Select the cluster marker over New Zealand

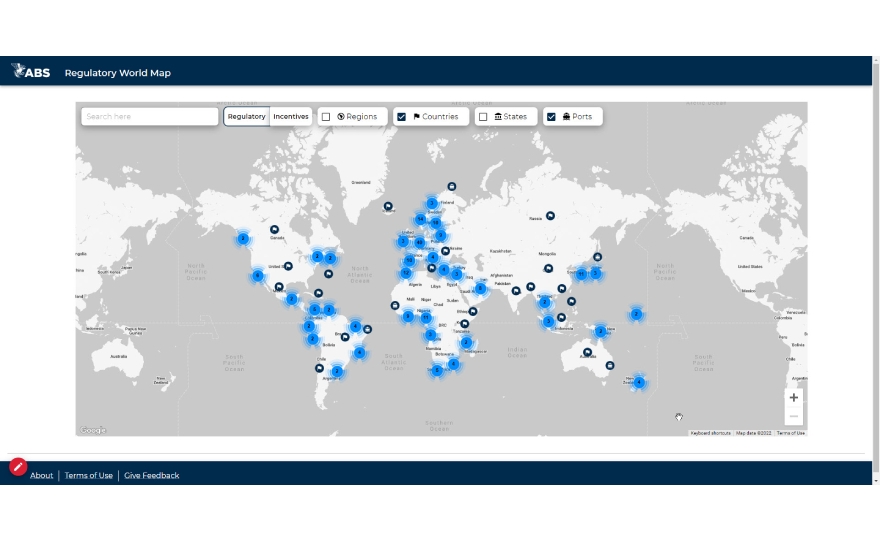click(x=639, y=382)
